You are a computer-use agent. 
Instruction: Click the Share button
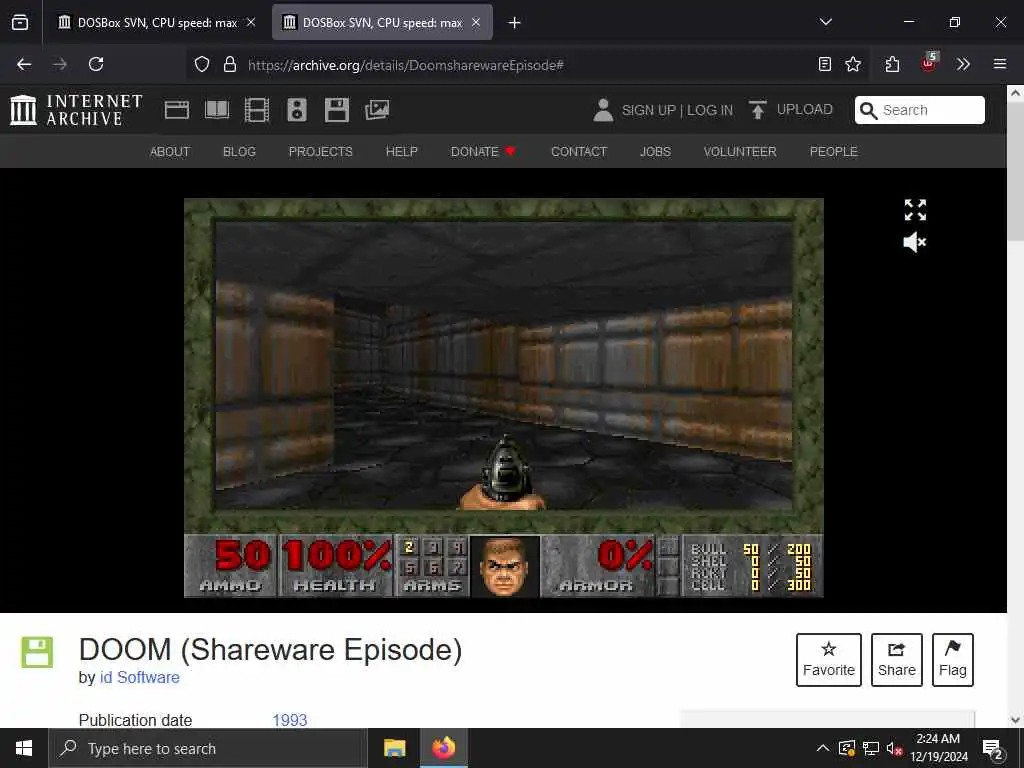tap(897, 660)
